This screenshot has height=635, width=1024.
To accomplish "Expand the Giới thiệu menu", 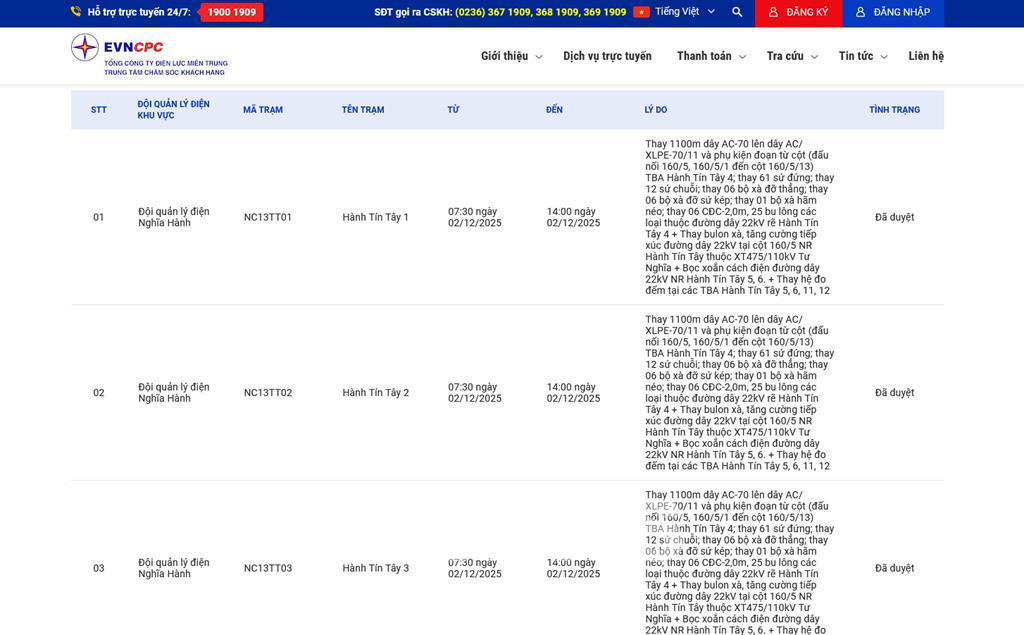I will pyautogui.click(x=511, y=56).
